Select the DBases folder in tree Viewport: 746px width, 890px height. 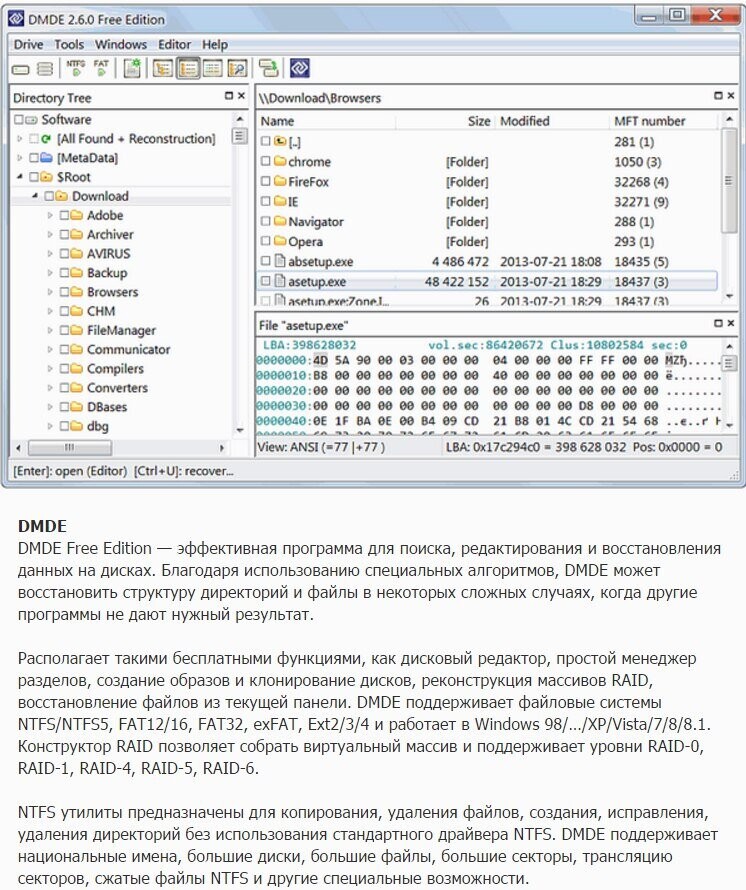107,407
